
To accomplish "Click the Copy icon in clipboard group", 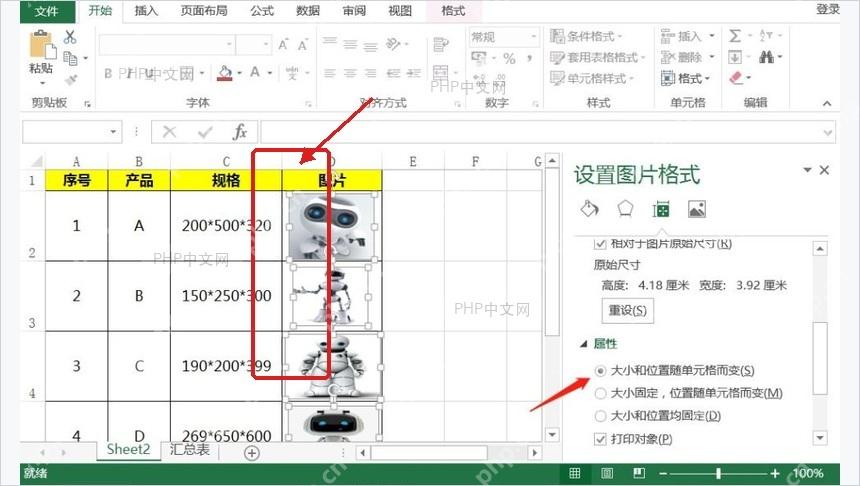I will click(70, 58).
